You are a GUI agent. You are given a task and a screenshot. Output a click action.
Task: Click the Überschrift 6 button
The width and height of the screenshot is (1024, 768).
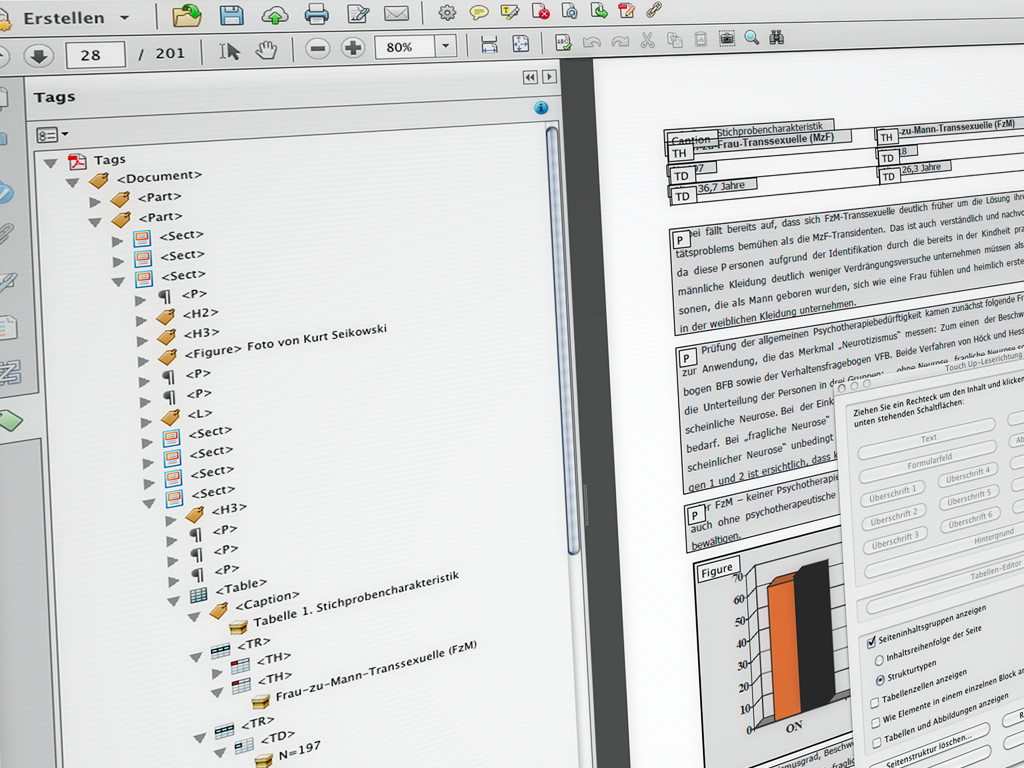tap(970, 520)
